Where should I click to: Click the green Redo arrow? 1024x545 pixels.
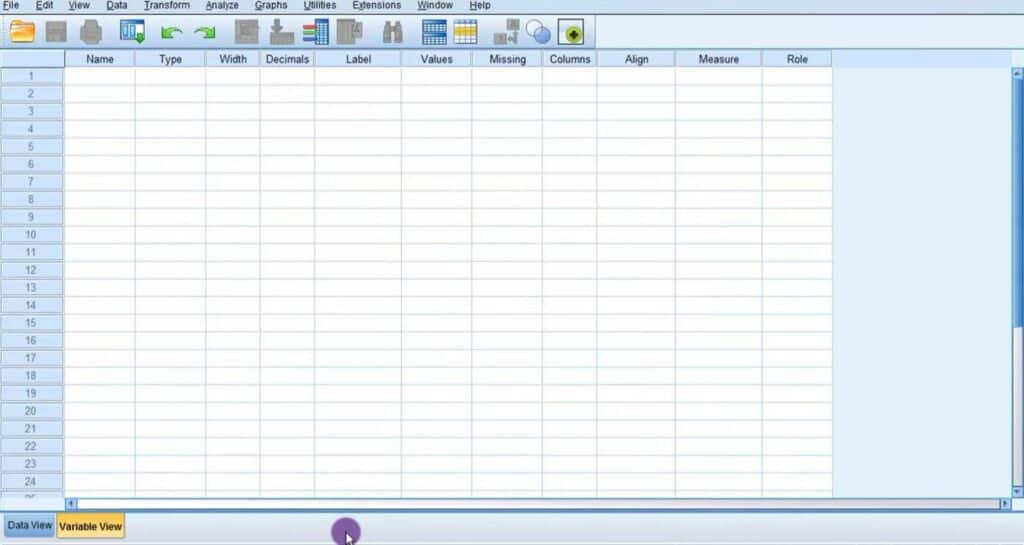[205, 33]
